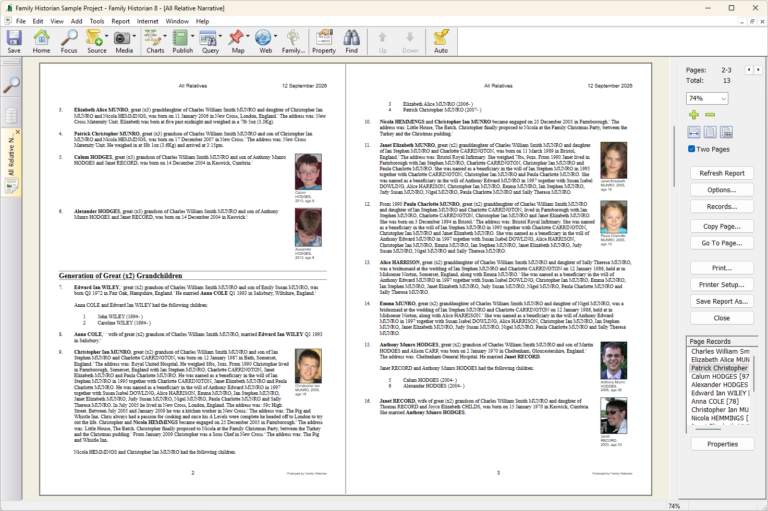Open the File menu
The image size is (768, 511).
click(21, 21)
